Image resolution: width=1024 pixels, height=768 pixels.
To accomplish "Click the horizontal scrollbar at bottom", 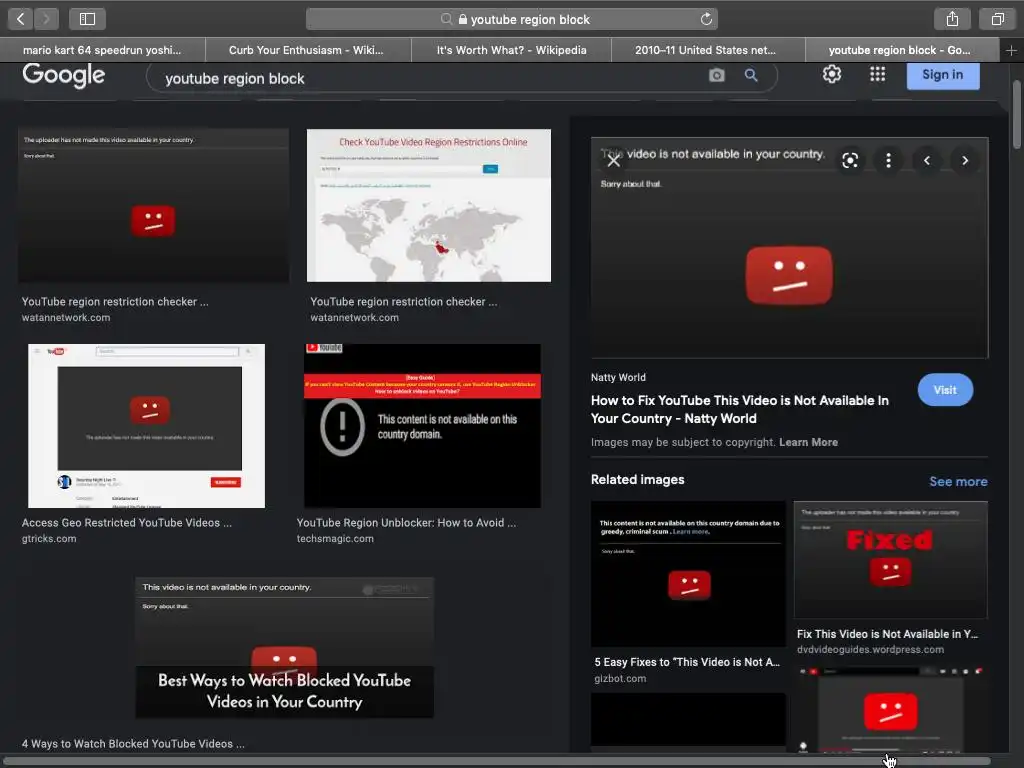I will point(496,761).
